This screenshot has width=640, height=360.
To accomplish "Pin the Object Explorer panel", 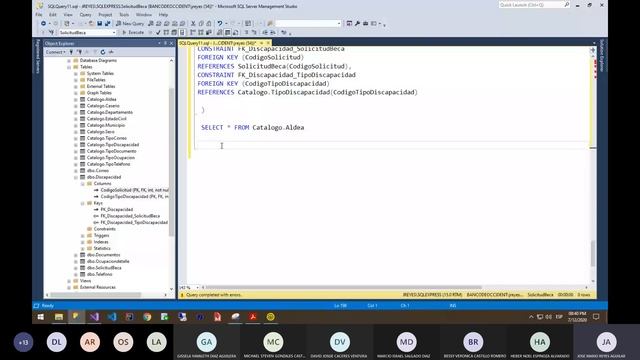I will [x=165, y=43].
